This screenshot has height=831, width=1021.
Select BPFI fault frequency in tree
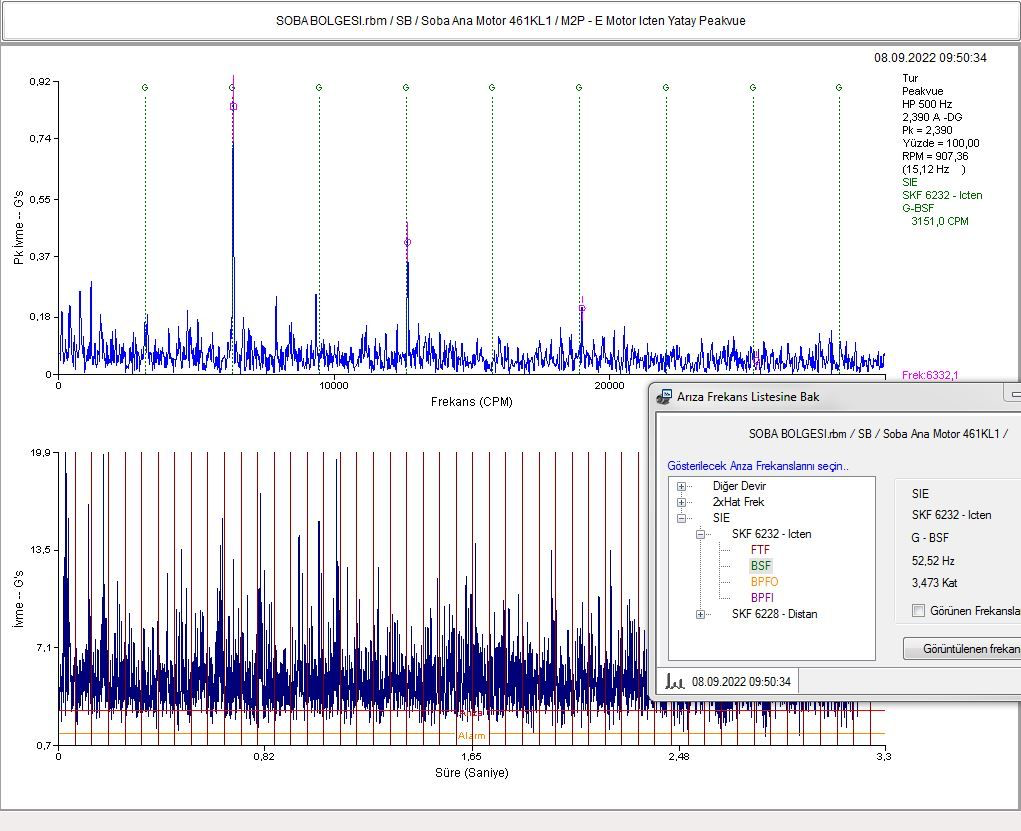click(762, 598)
